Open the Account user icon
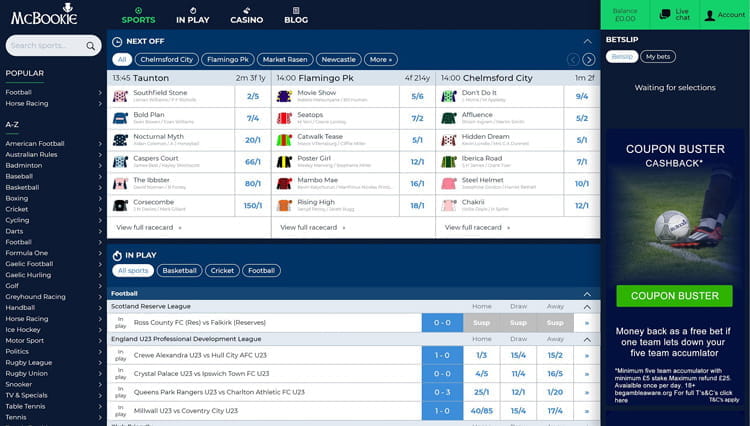Viewport: 750px width, 426px height. click(710, 15)
